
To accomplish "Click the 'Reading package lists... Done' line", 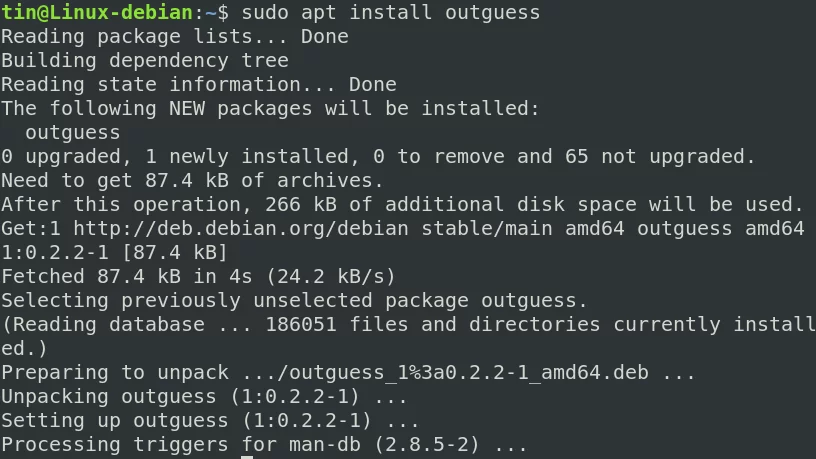I will 175,36.
